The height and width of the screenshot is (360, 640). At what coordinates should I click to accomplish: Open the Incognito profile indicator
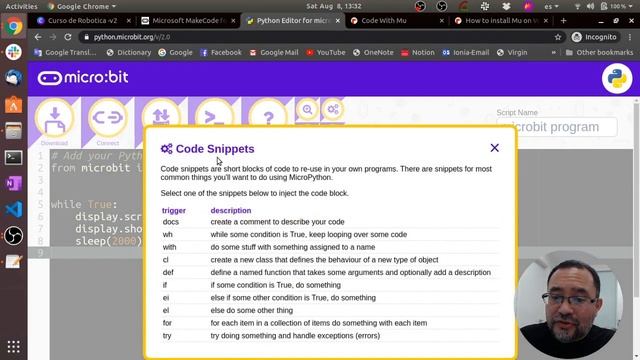point(594,37)
